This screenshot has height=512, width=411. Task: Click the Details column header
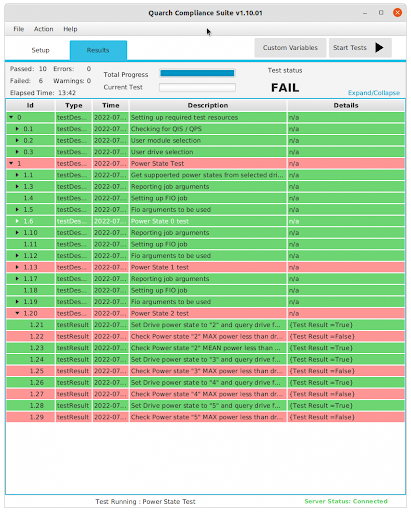click(346, 105)
